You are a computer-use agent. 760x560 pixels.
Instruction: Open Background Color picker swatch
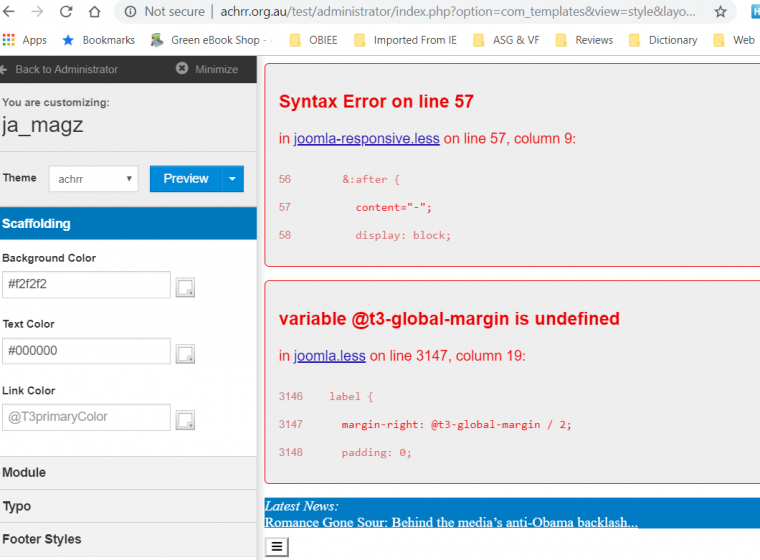point(185,288)
